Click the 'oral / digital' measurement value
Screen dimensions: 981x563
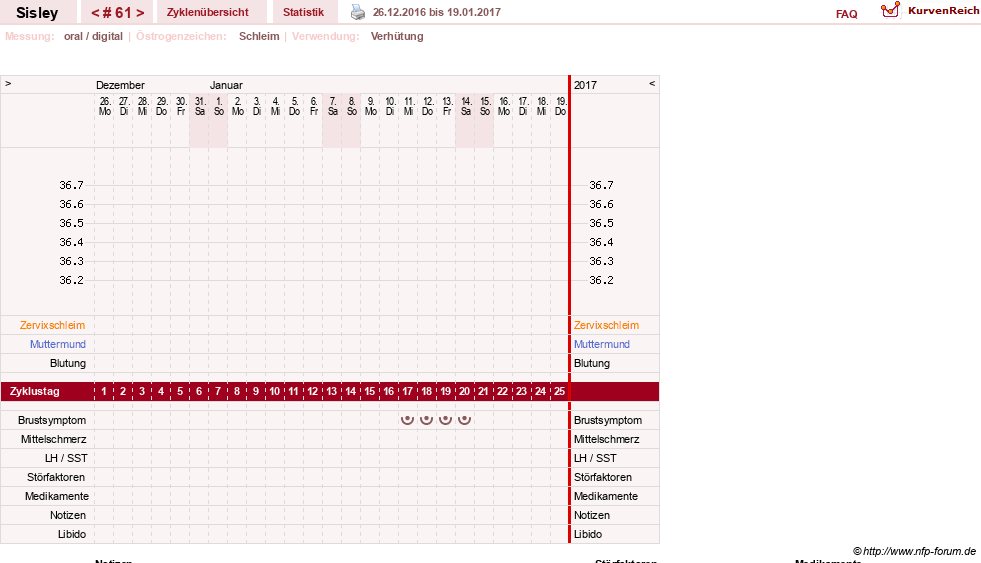click(93, 36)
